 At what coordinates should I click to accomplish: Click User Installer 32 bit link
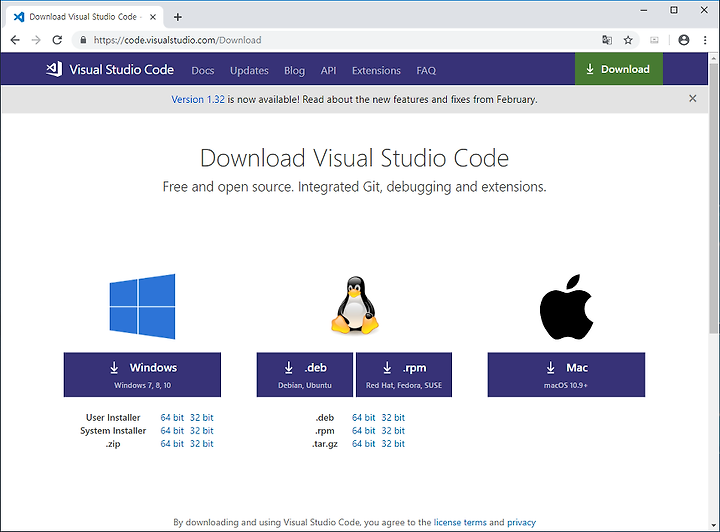(x=202, y=417)
